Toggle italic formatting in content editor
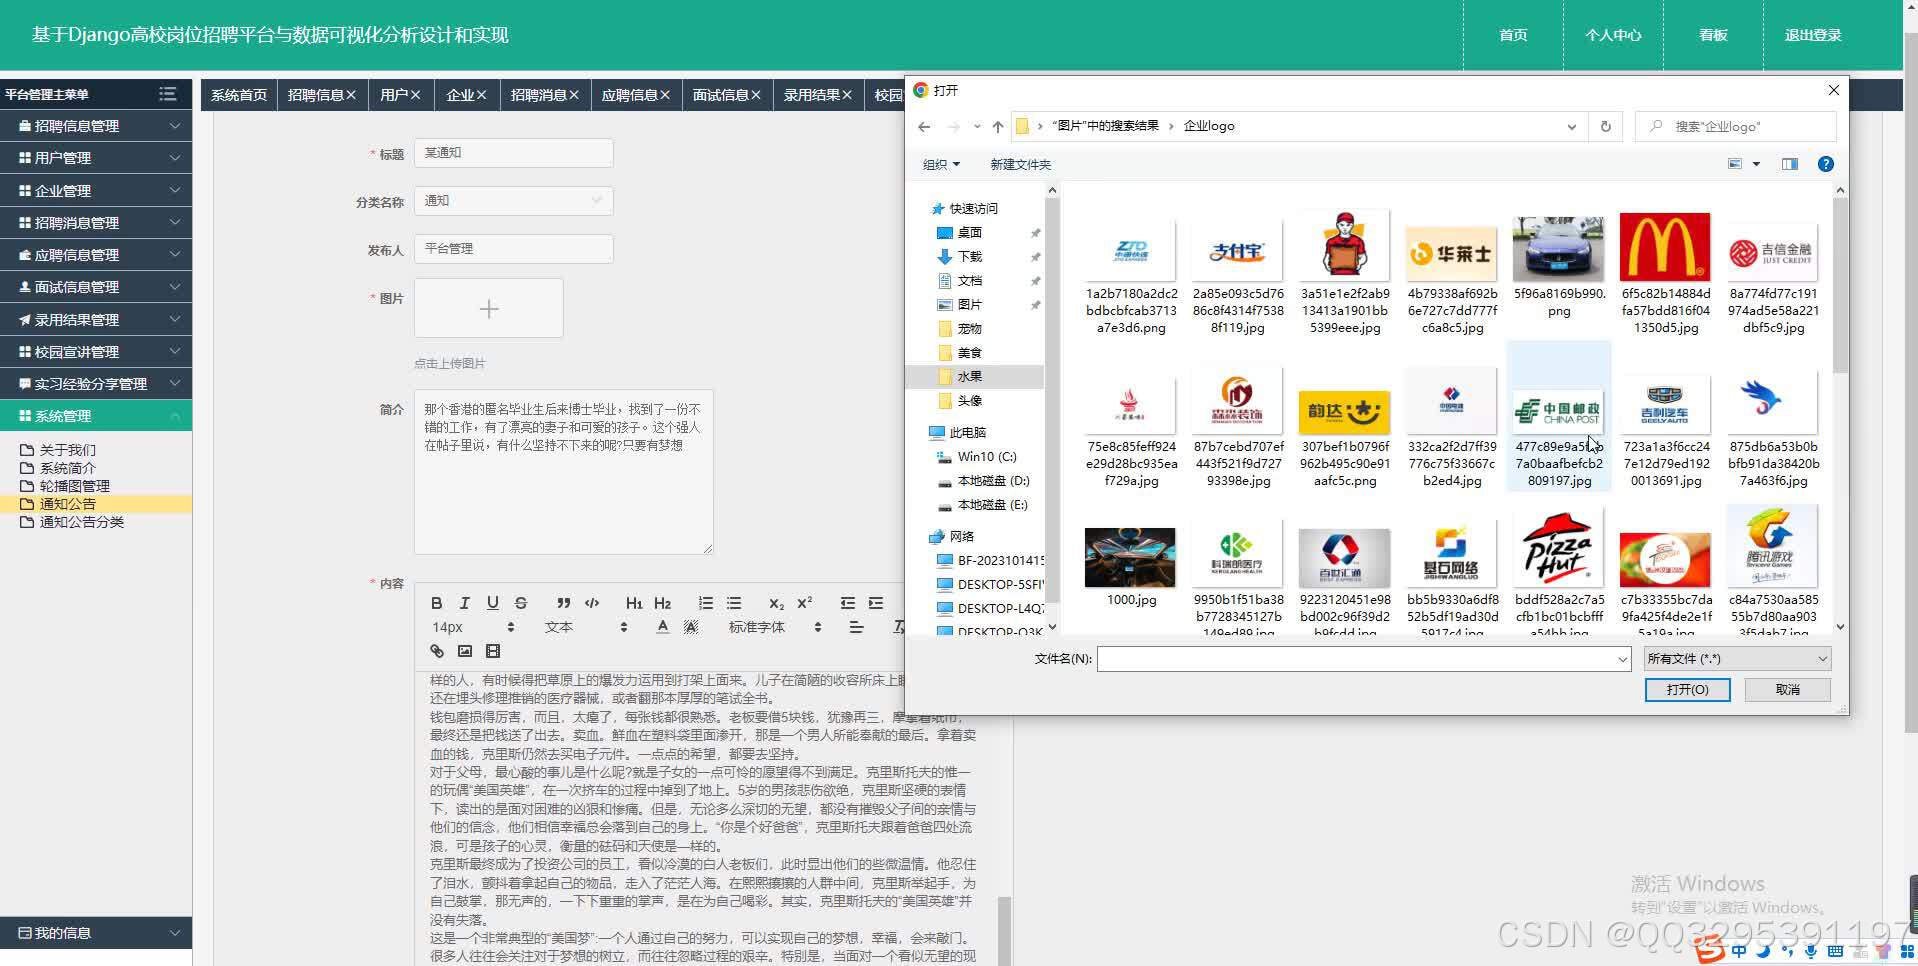The height and width of the screenshot is (966, 1918). 464,603
